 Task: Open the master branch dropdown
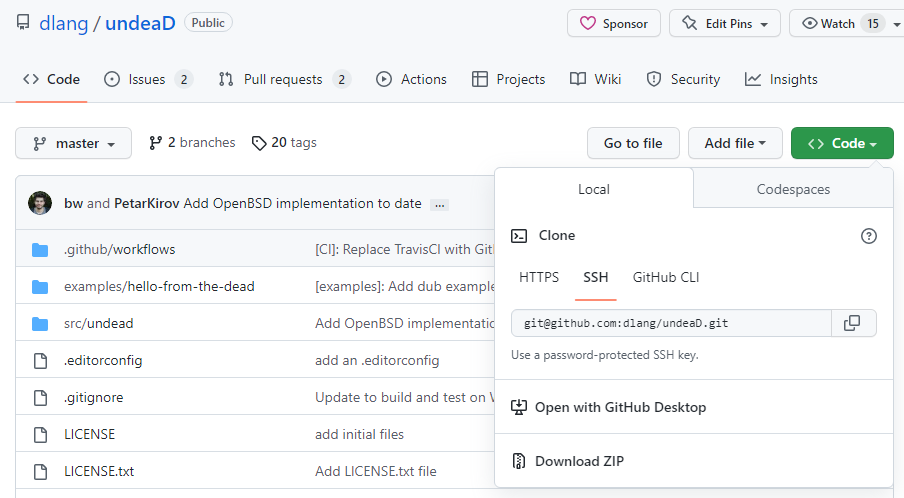(x=73, y=143)
